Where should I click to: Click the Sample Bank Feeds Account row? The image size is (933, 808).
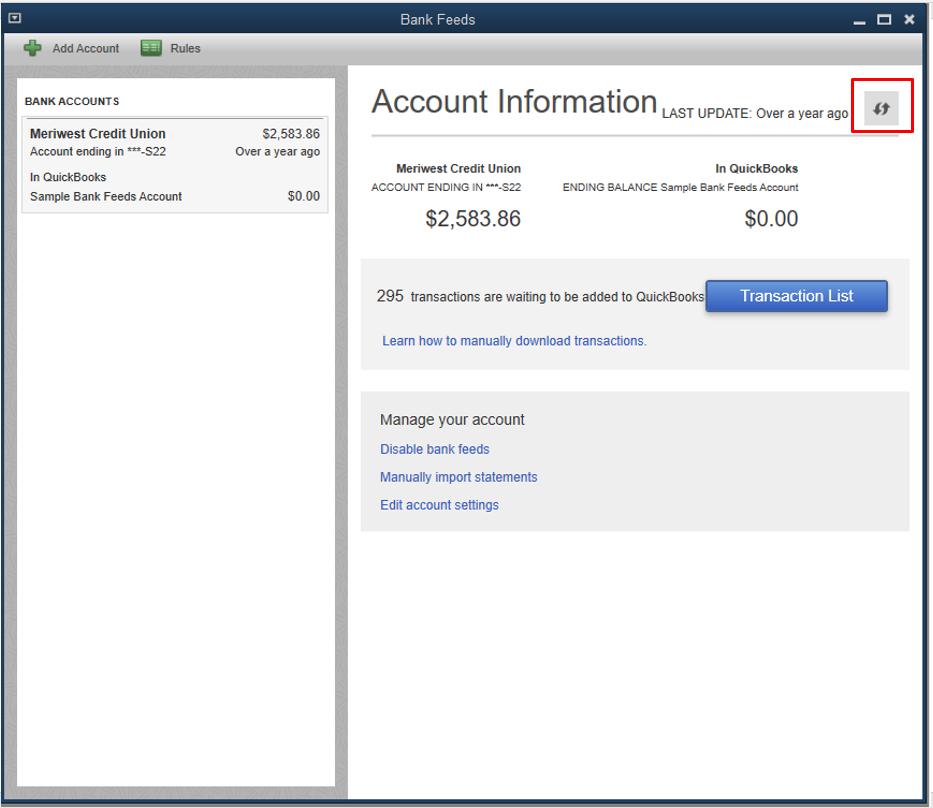click(175, 196)
